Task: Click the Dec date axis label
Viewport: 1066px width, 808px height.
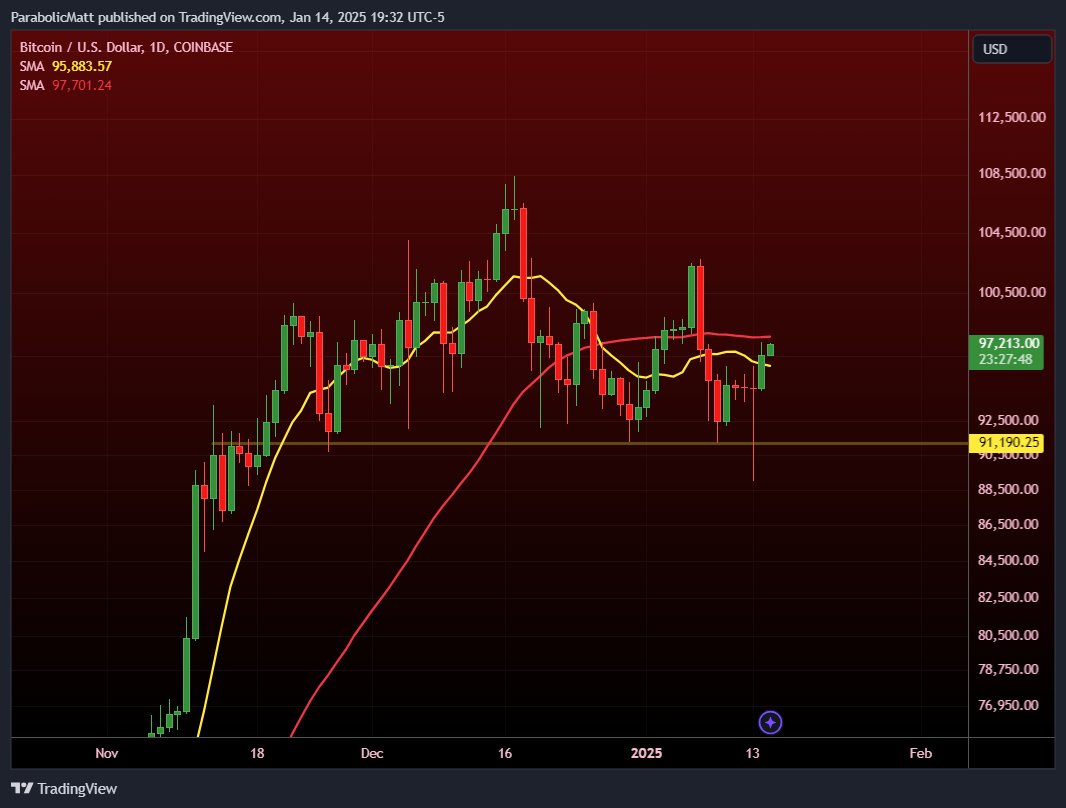Action: 372,753
